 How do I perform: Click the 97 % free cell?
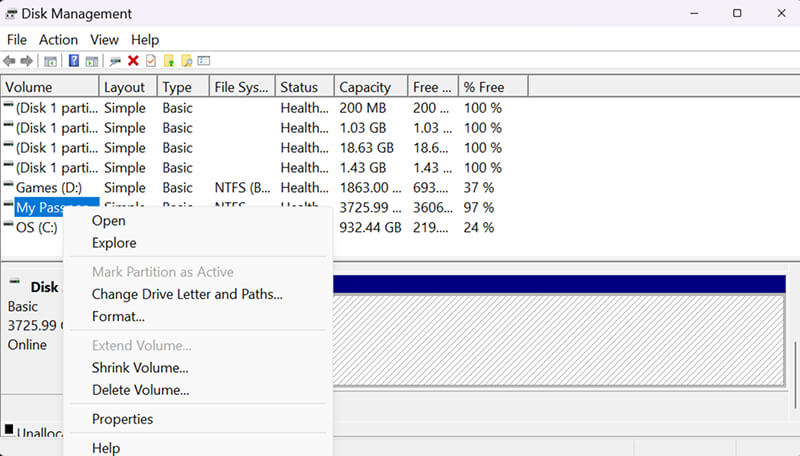pyautogui.click(x=479, y=208)
